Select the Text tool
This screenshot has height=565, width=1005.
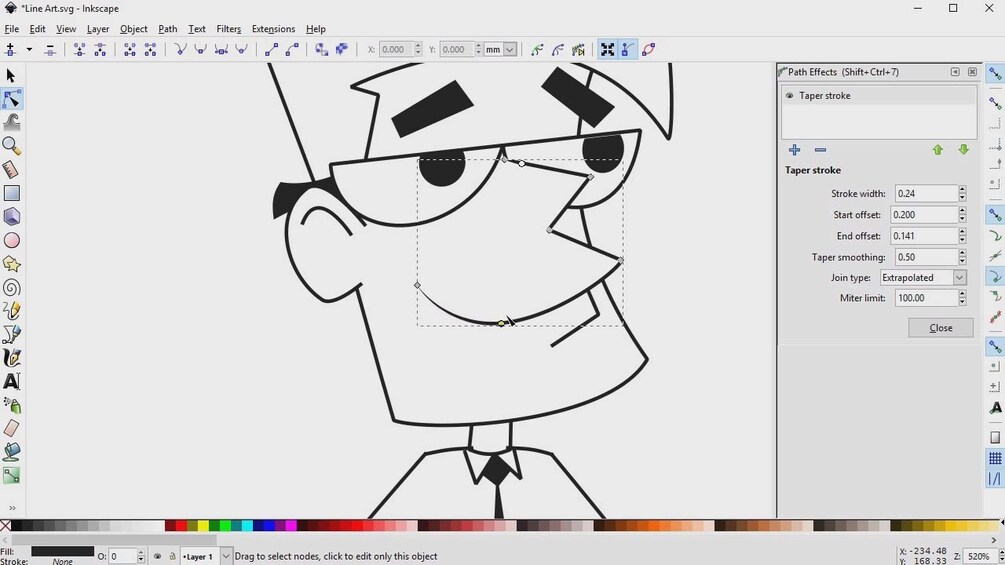(x=12, y=381)
